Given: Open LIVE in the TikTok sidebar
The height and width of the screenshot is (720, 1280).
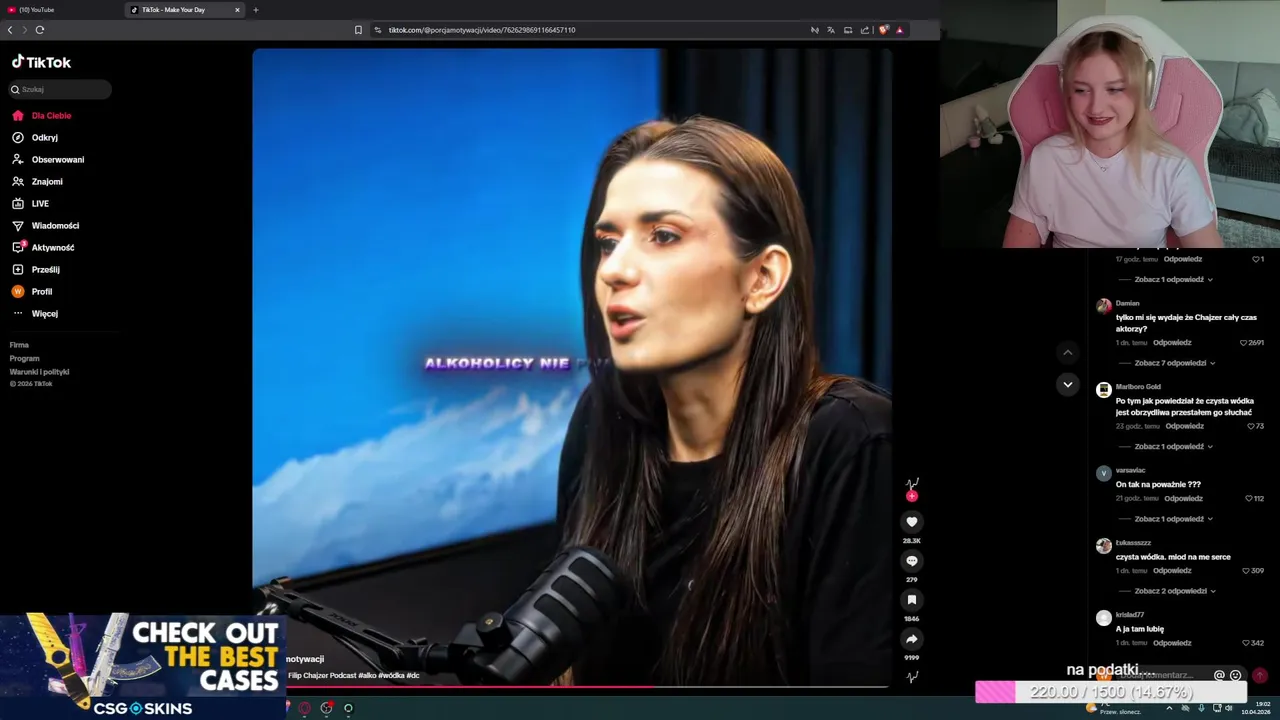Looking at the screenshot, I should point(30,204).
